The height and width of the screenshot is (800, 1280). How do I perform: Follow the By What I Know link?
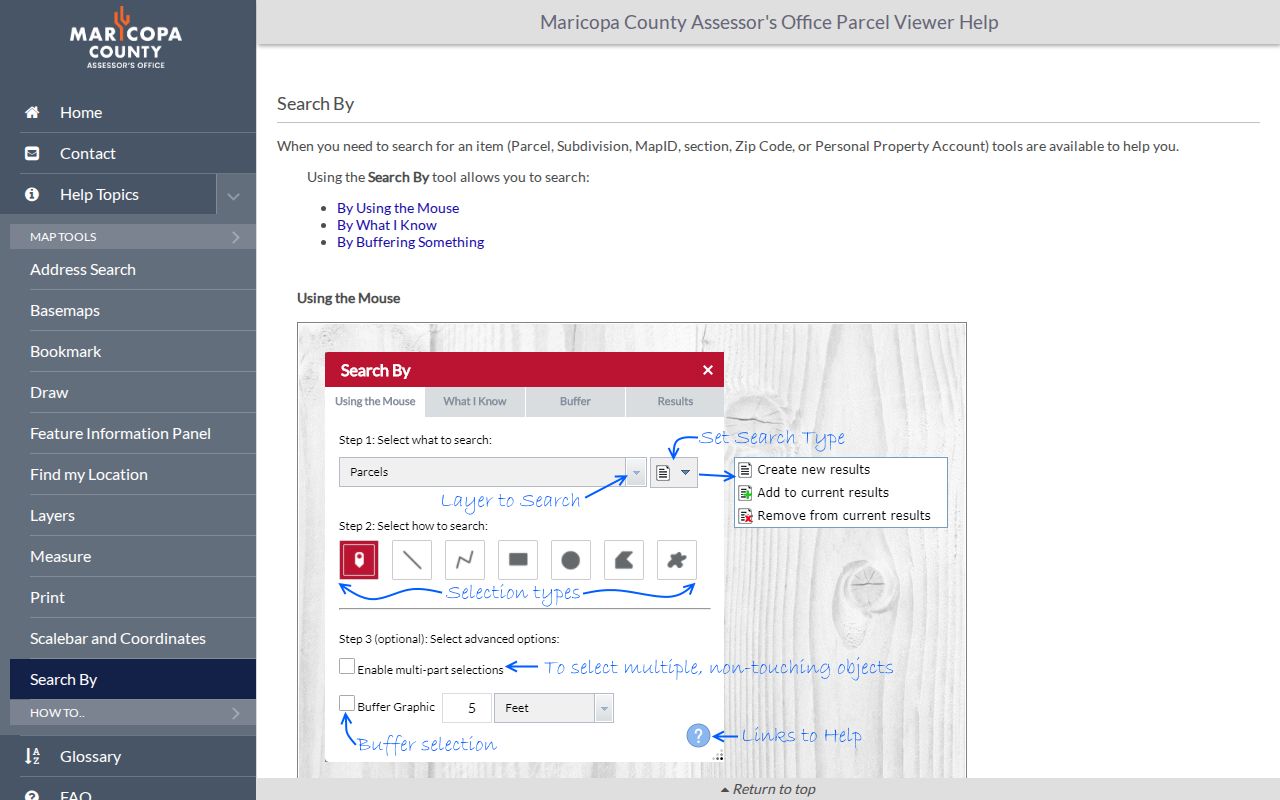(387, 225)
